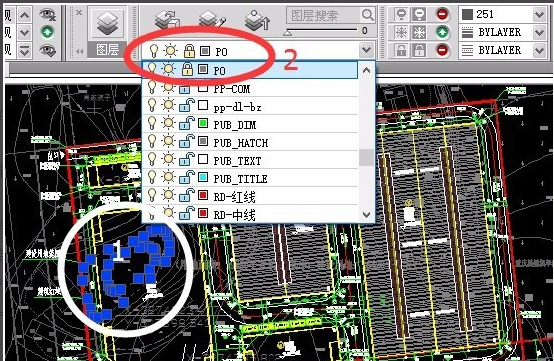This screenshot has width=554, height=361.
Task: Select layer RD-红线 from the list
Action: click(250, 196)
